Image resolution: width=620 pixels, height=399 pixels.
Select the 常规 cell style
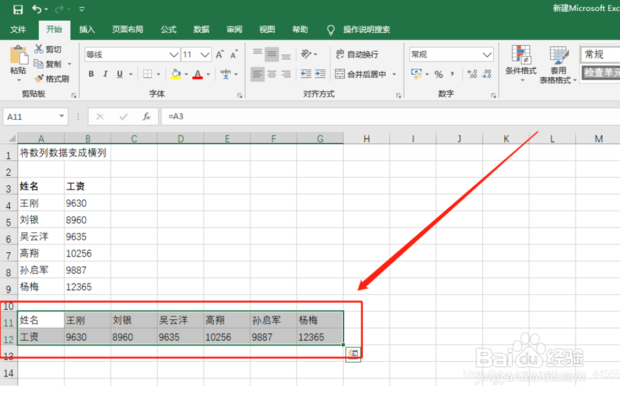(x=600, y=55)
